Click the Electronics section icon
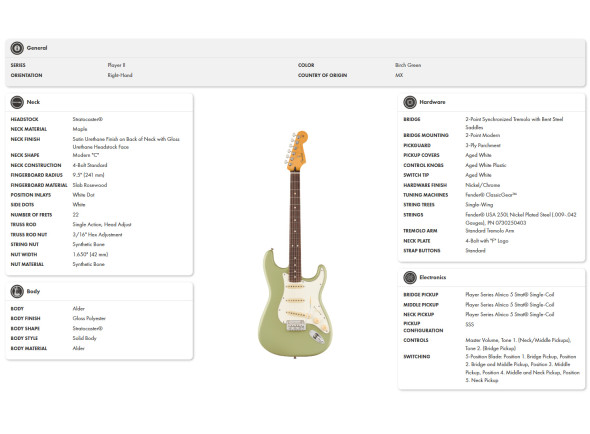The height and width of the screenshot is (434, 590). tap(410, 278)
